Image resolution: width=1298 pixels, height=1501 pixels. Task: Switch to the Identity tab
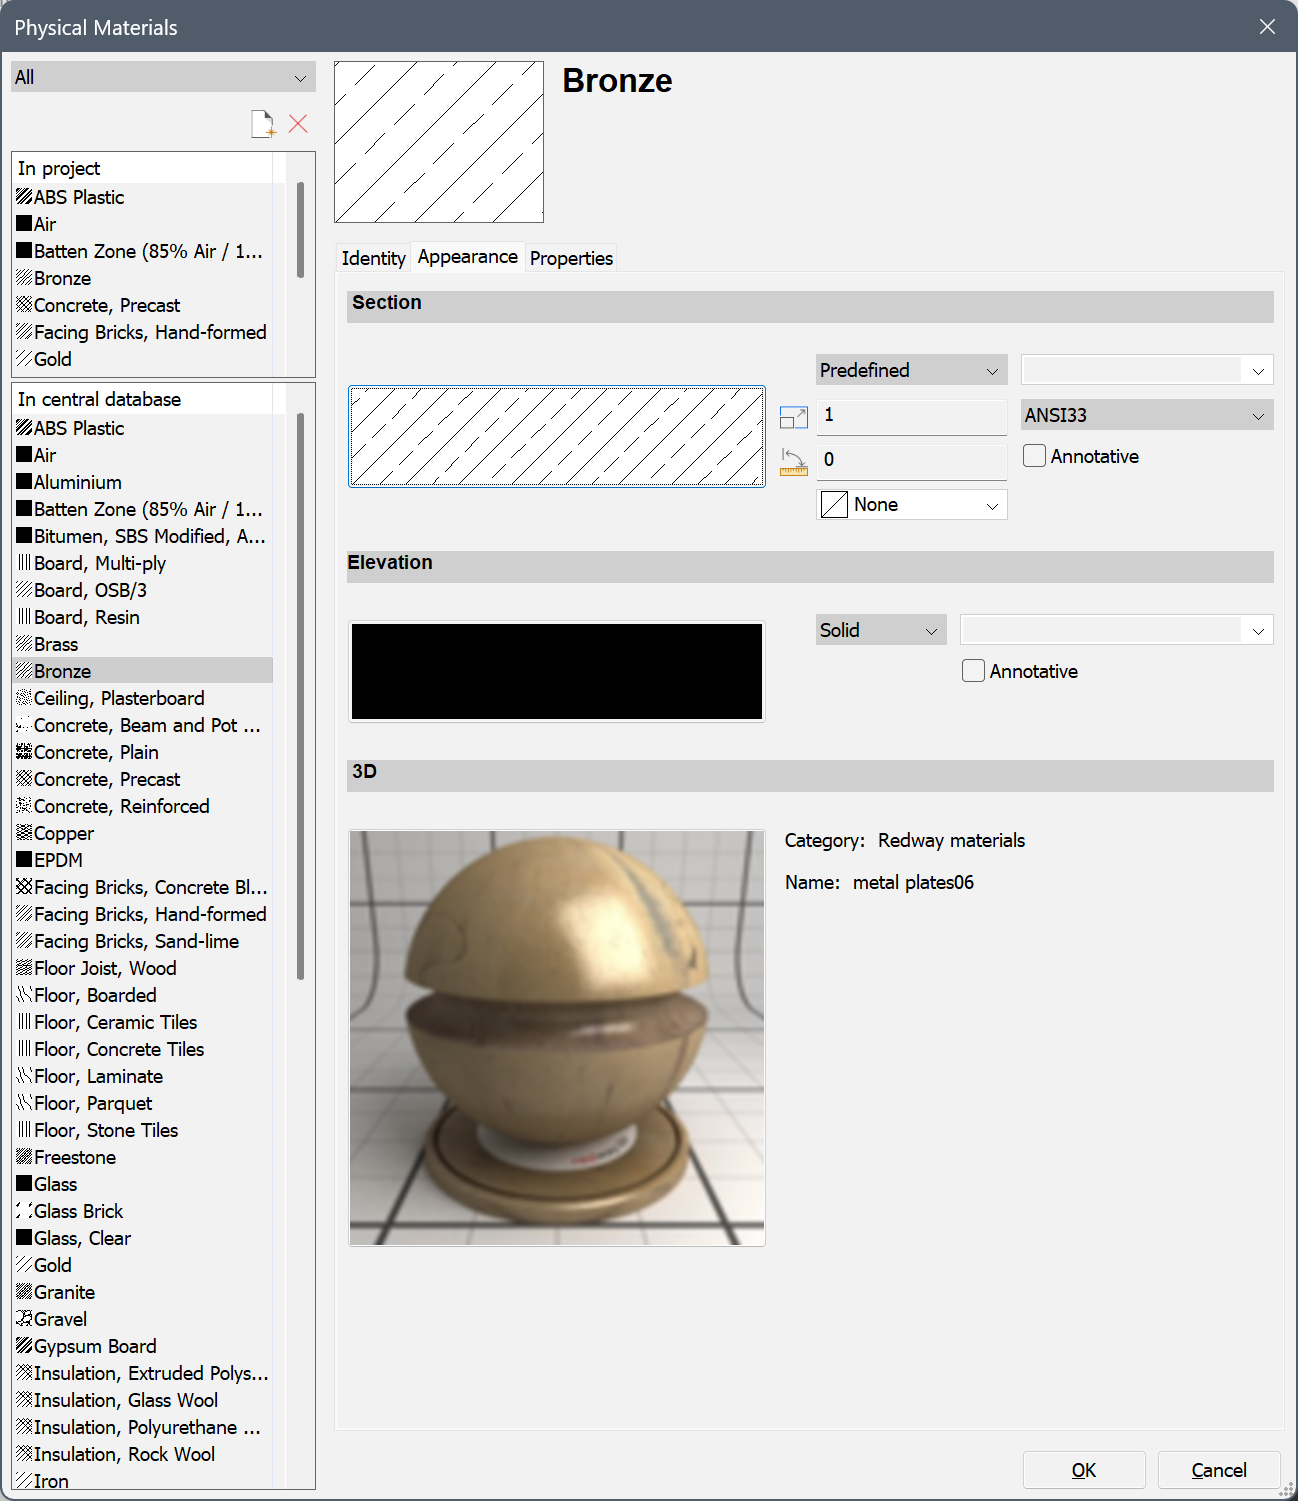[373, 258]
